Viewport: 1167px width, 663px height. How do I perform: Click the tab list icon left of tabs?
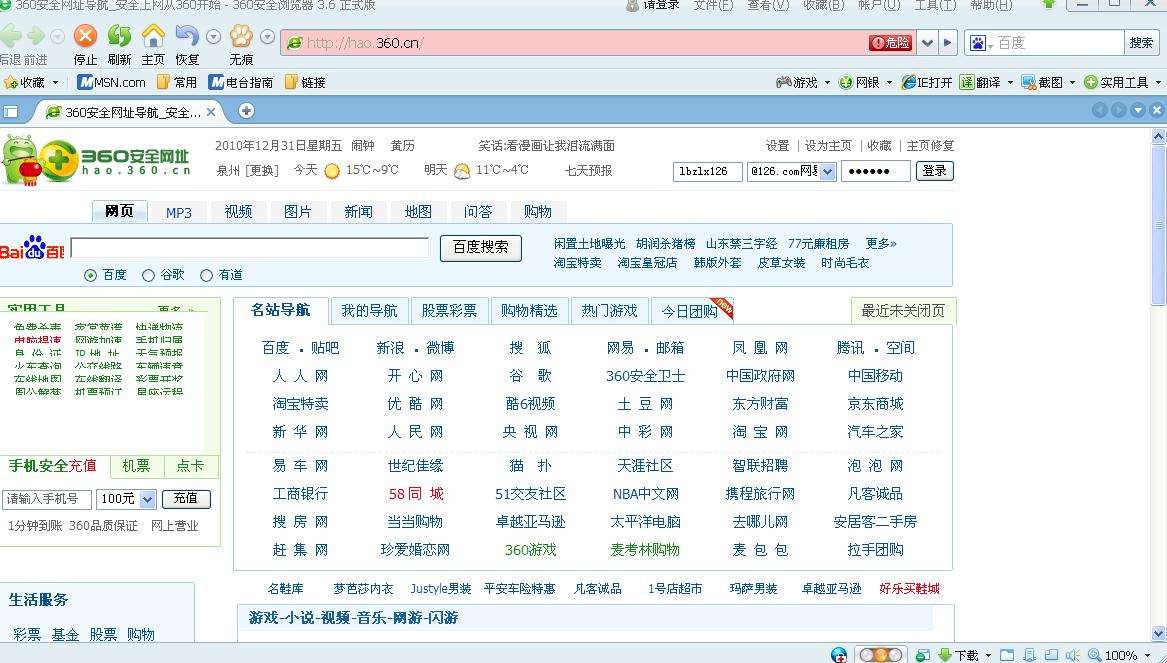pyautogui.click(x=10, y=112)
